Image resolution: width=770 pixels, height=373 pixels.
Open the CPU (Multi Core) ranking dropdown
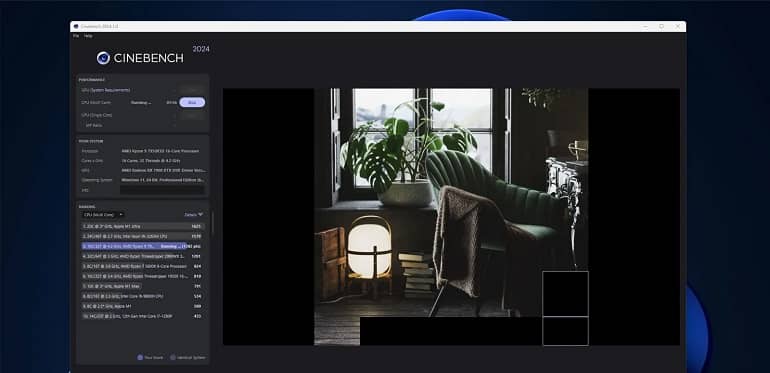coord(103,214)
